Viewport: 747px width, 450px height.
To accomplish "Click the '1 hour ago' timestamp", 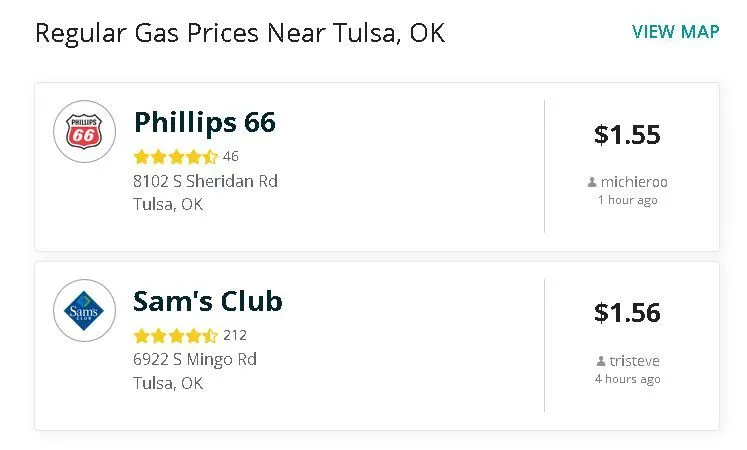I will [x=627, y=200].
